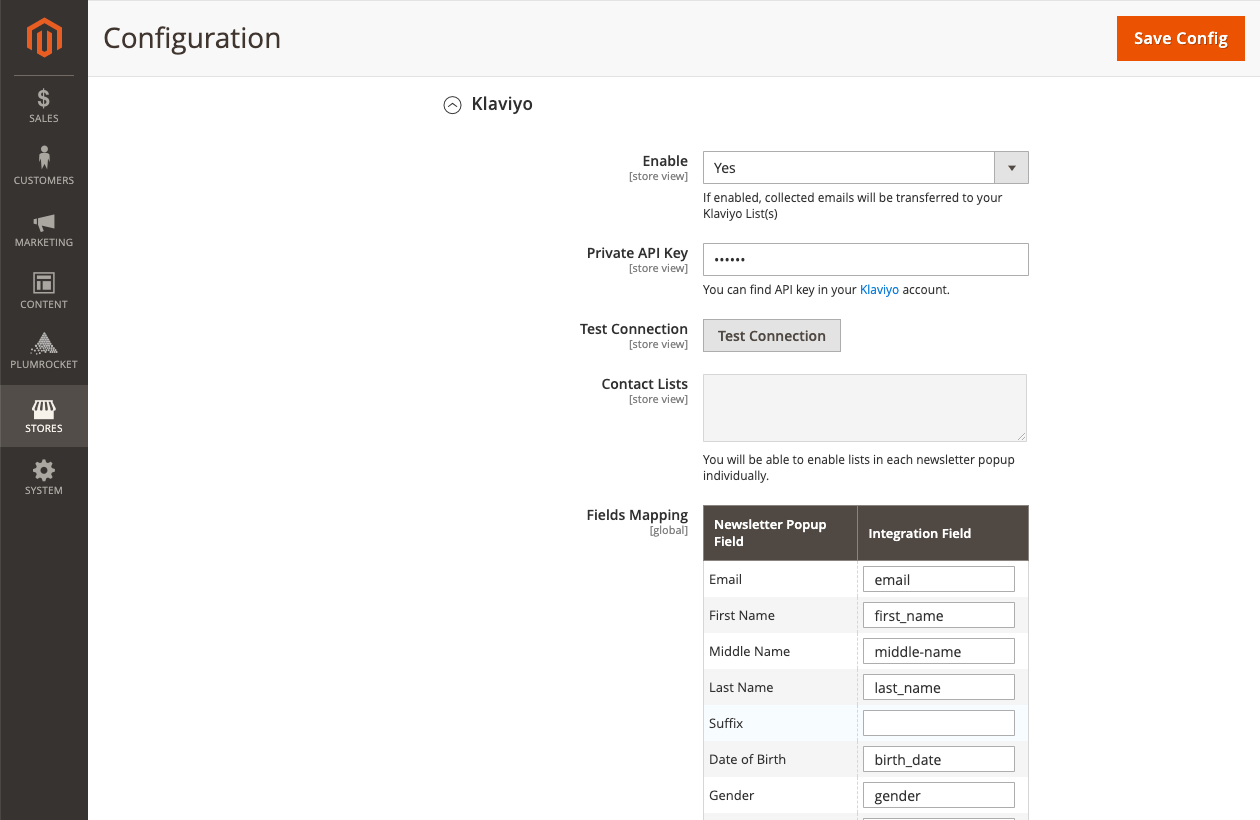The width and height of the screenshot is (1260, 820).
Task: Select the birth_date mapping field
Action: click(938, 758)
